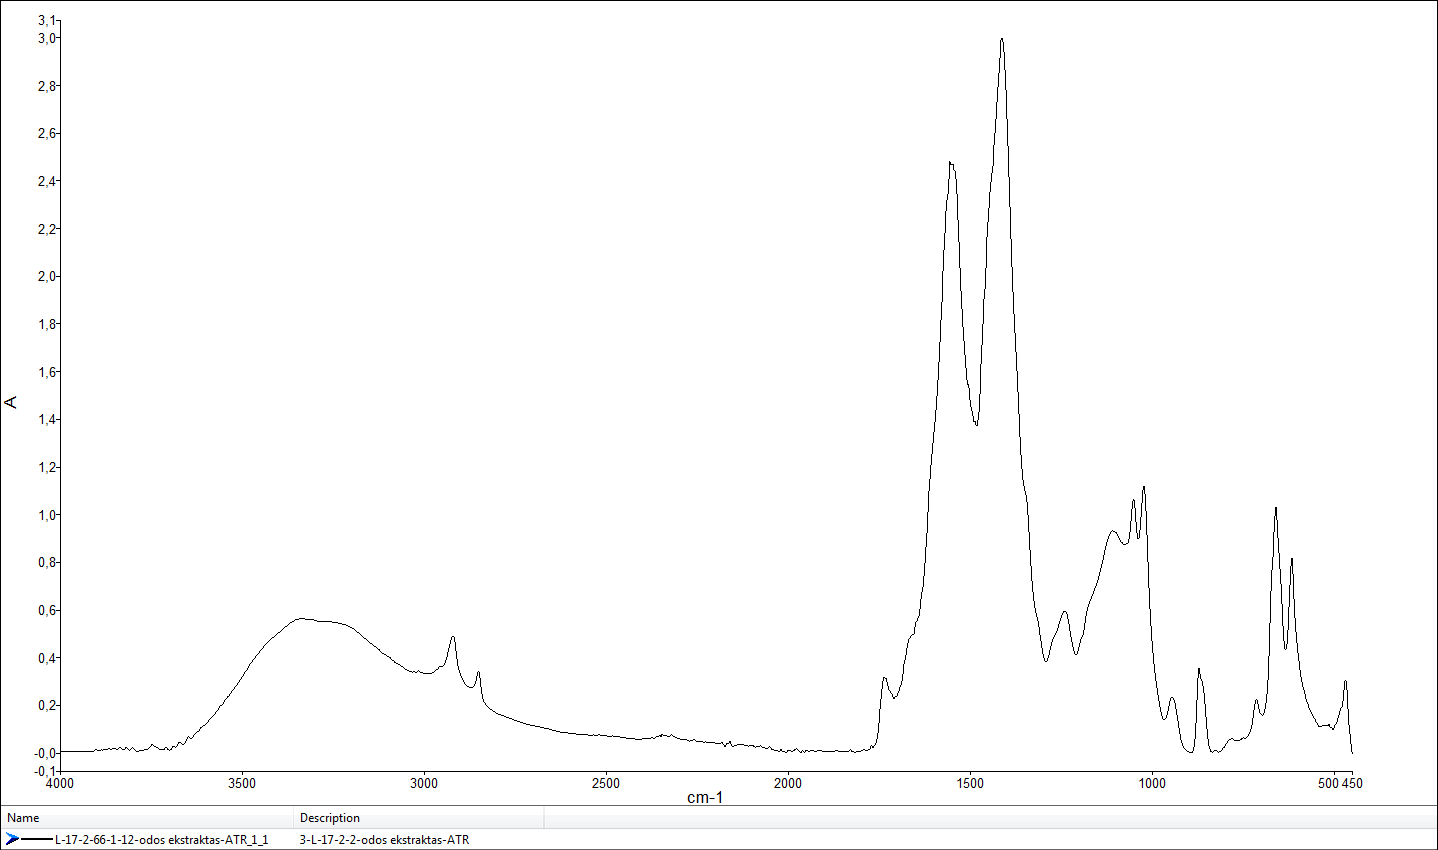Click the 1000 tick label on x-axis
Viewport: 1438px width, 850px height.
1152,783
